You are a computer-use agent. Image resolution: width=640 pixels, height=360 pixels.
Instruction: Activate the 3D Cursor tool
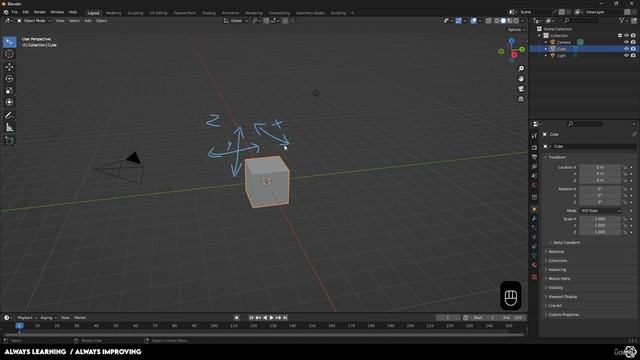click(9, 54)
